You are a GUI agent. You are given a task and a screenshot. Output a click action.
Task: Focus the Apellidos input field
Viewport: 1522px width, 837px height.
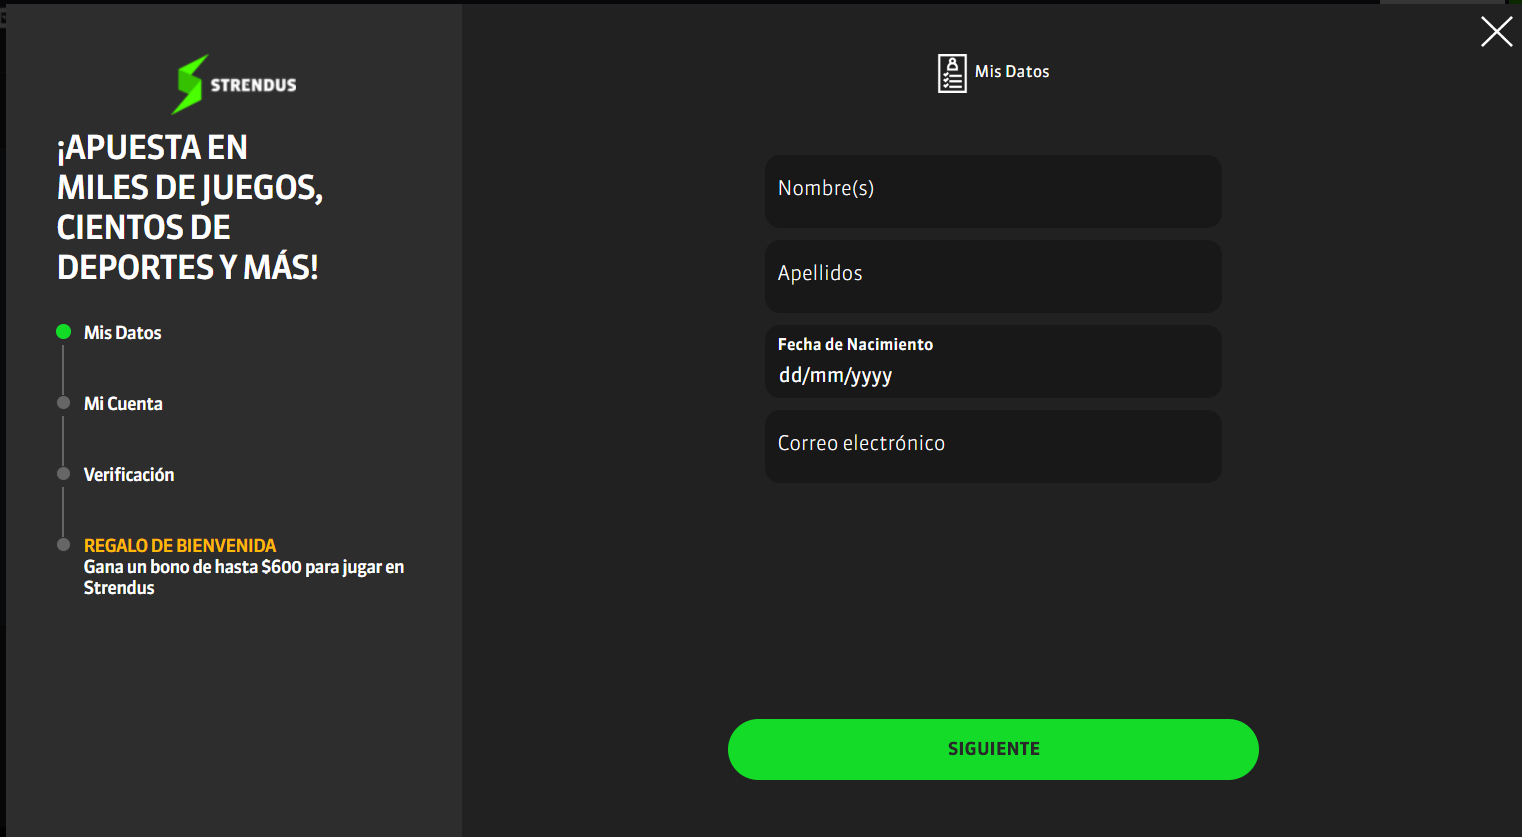click(993, 276)
